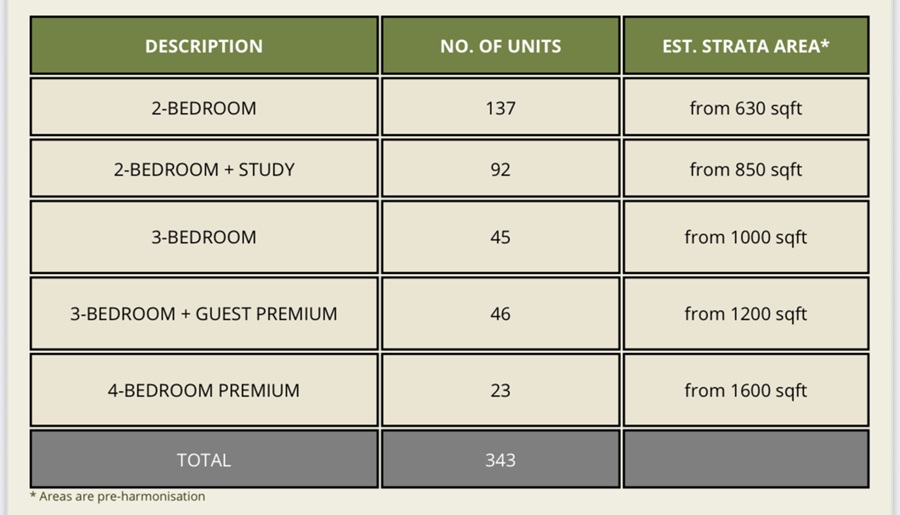
Task: Select the 2-BEDROOM description cell
Action: coord(204,108)
